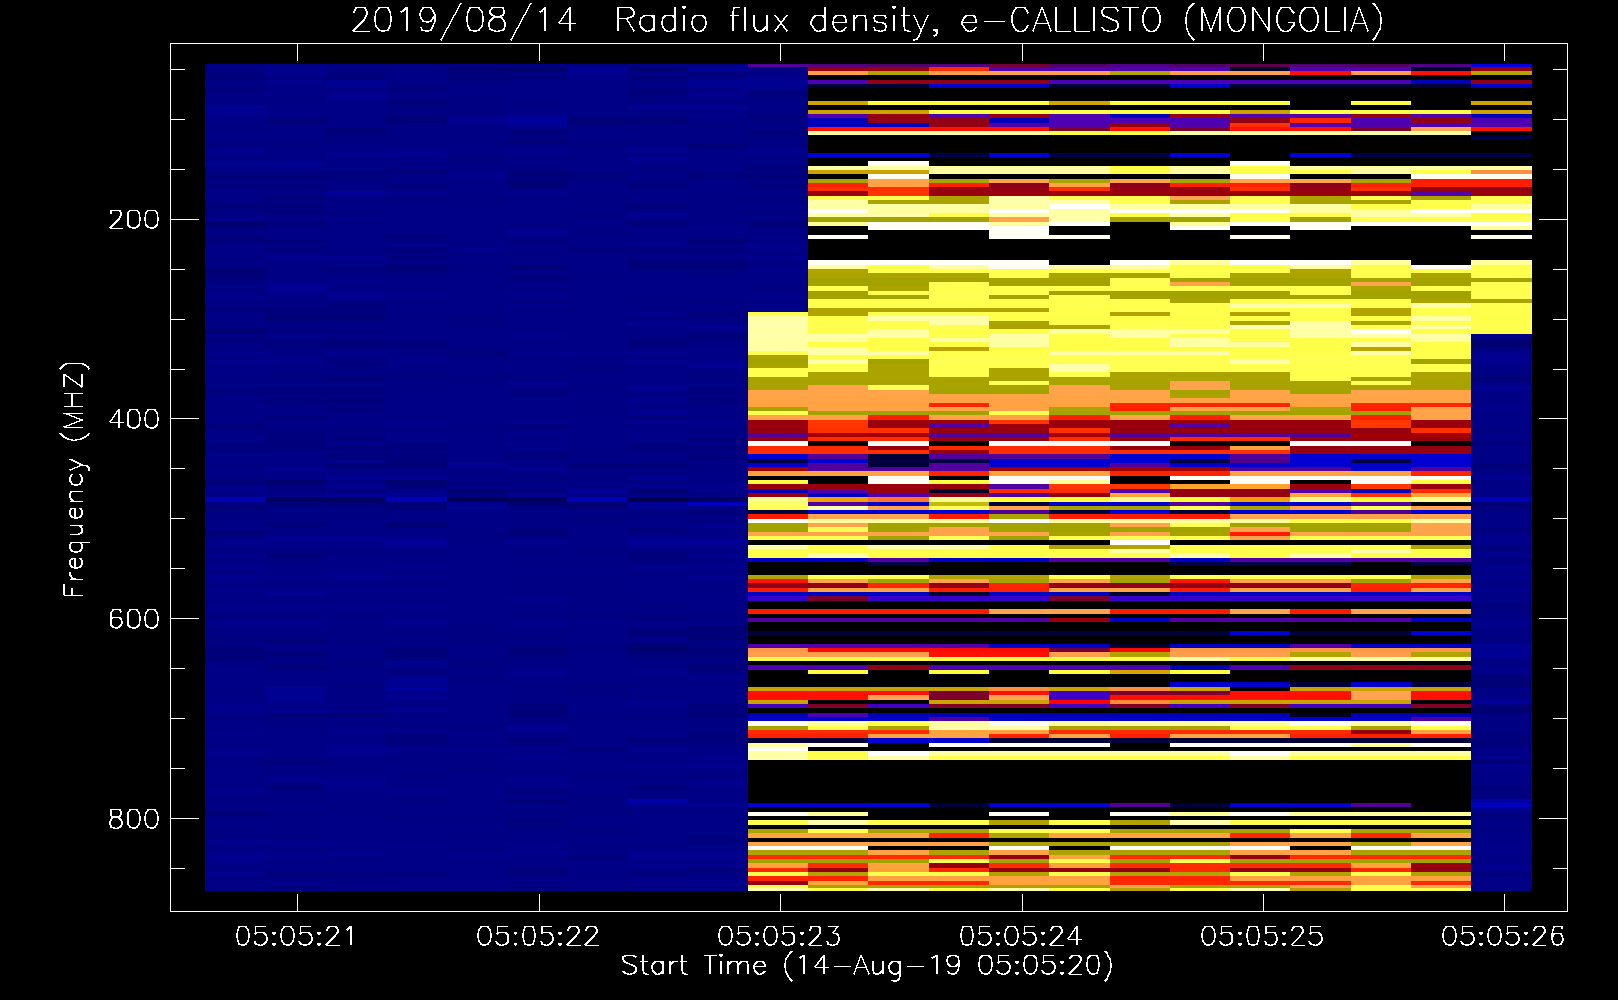Click the 05:05:21 time tick label

click(x=296, y=936)
